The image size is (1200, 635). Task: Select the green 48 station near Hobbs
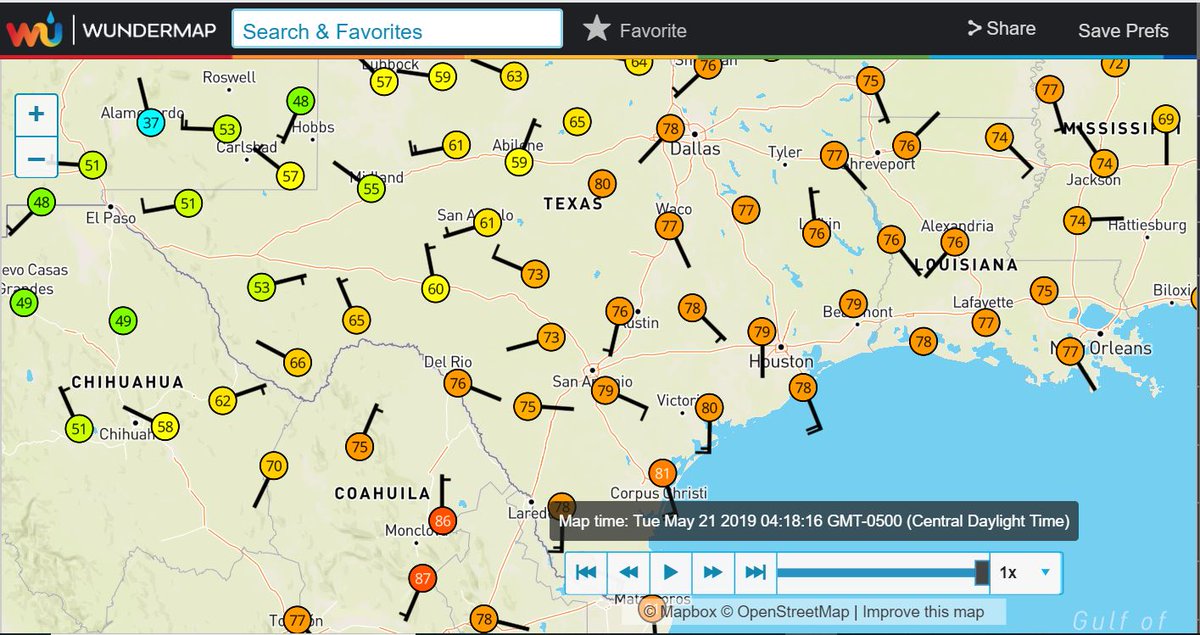[301, 101]
